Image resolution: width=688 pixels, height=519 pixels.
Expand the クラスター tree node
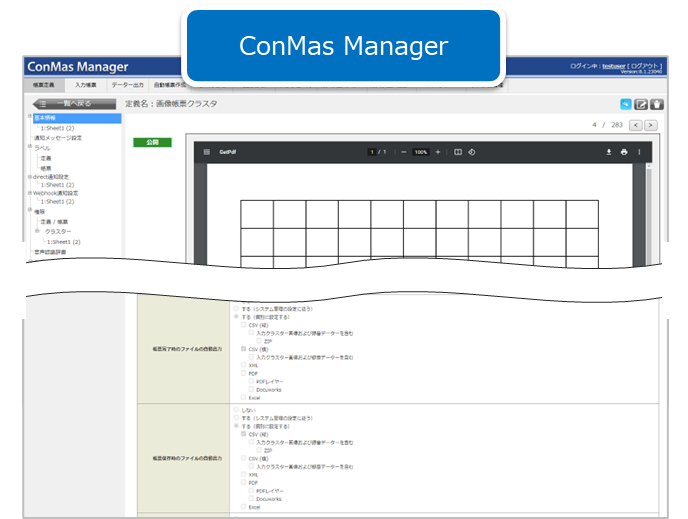pos(38,231)
